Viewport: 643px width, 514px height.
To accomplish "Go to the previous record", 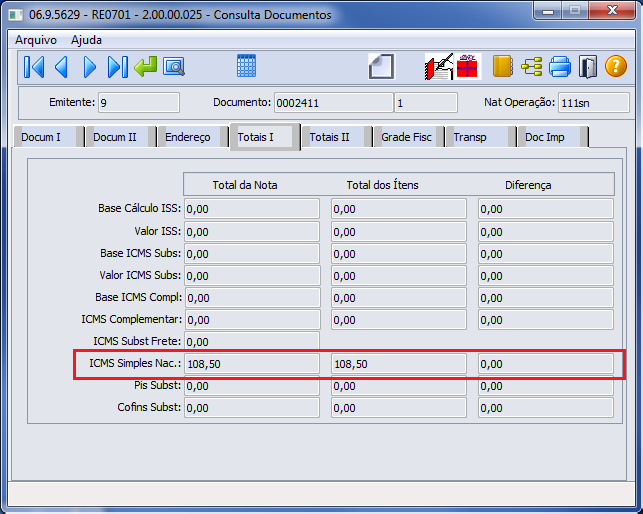I will [62, 67].
